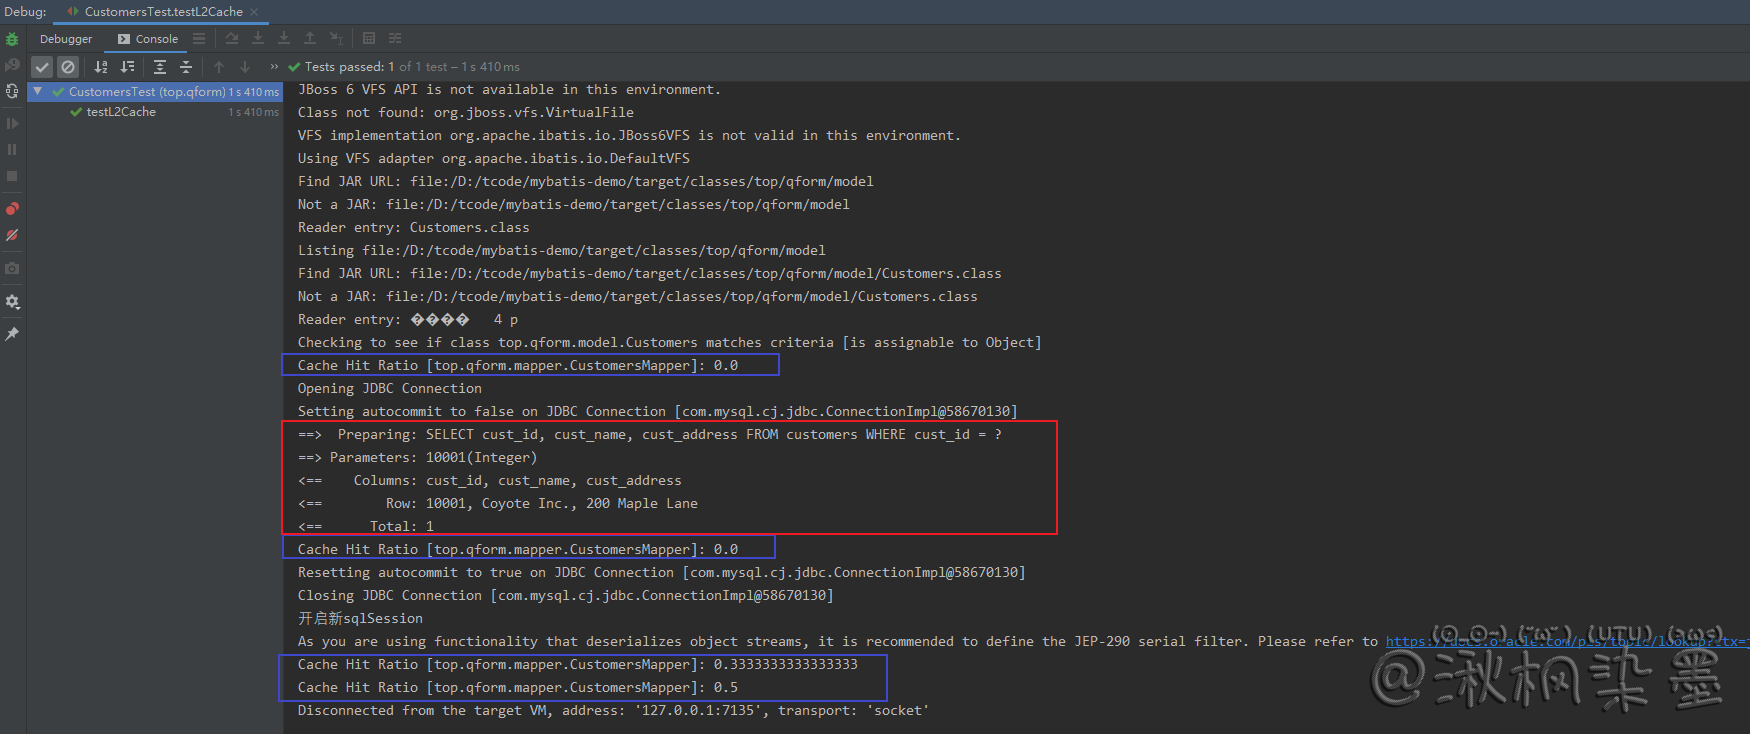Collapse all test tree nodes
Viewport: 1750px width, 734px height.
(x=186, y=67)
